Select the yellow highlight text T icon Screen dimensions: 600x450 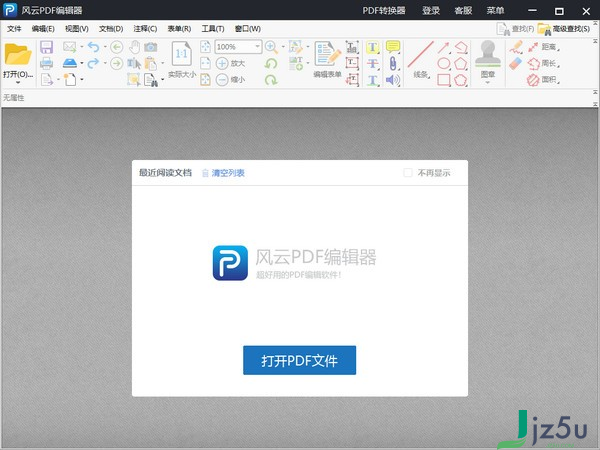click(x=372, y=47)
